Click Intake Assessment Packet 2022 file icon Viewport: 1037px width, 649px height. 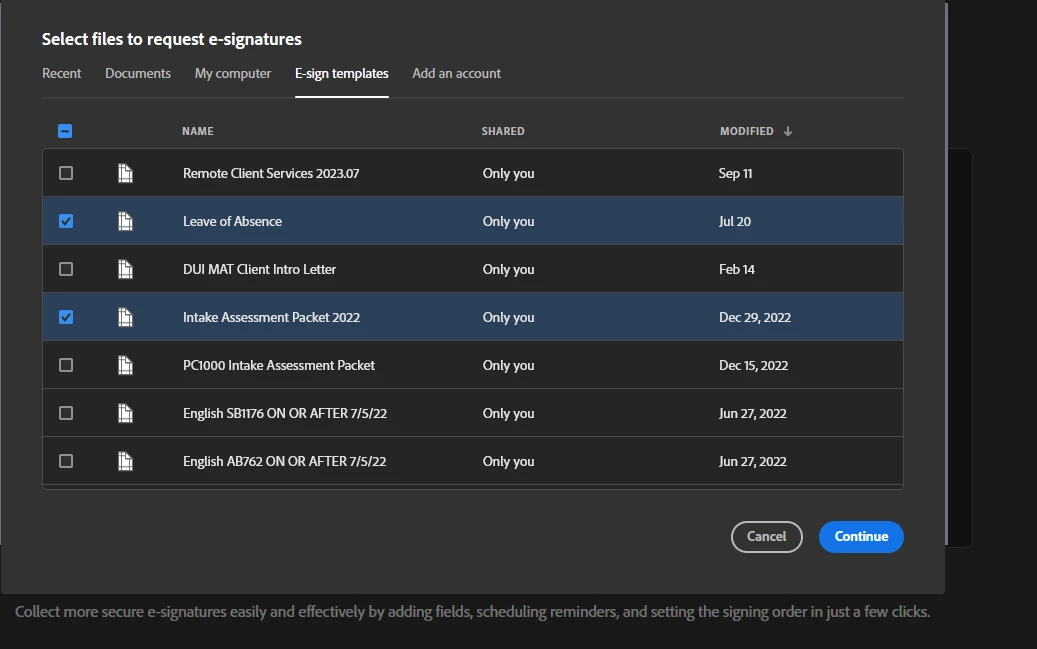[125, 317]
